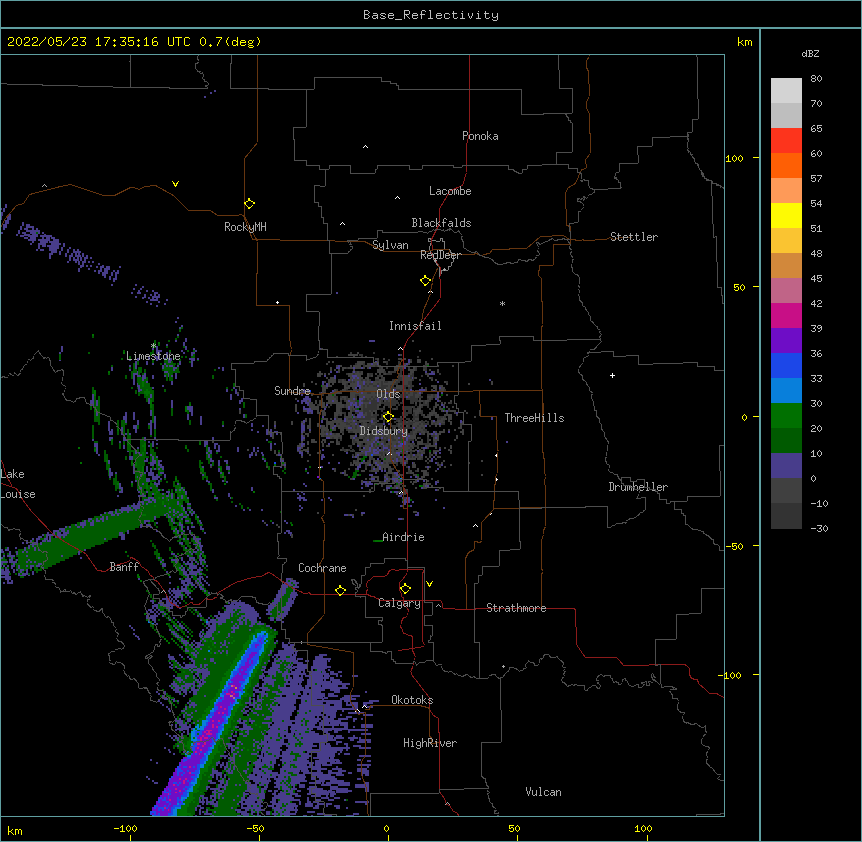The width and height of the screenshot is (862, 842).
Task: Click the Base_Reflectivity title text
Action: (x=431, y=15)
